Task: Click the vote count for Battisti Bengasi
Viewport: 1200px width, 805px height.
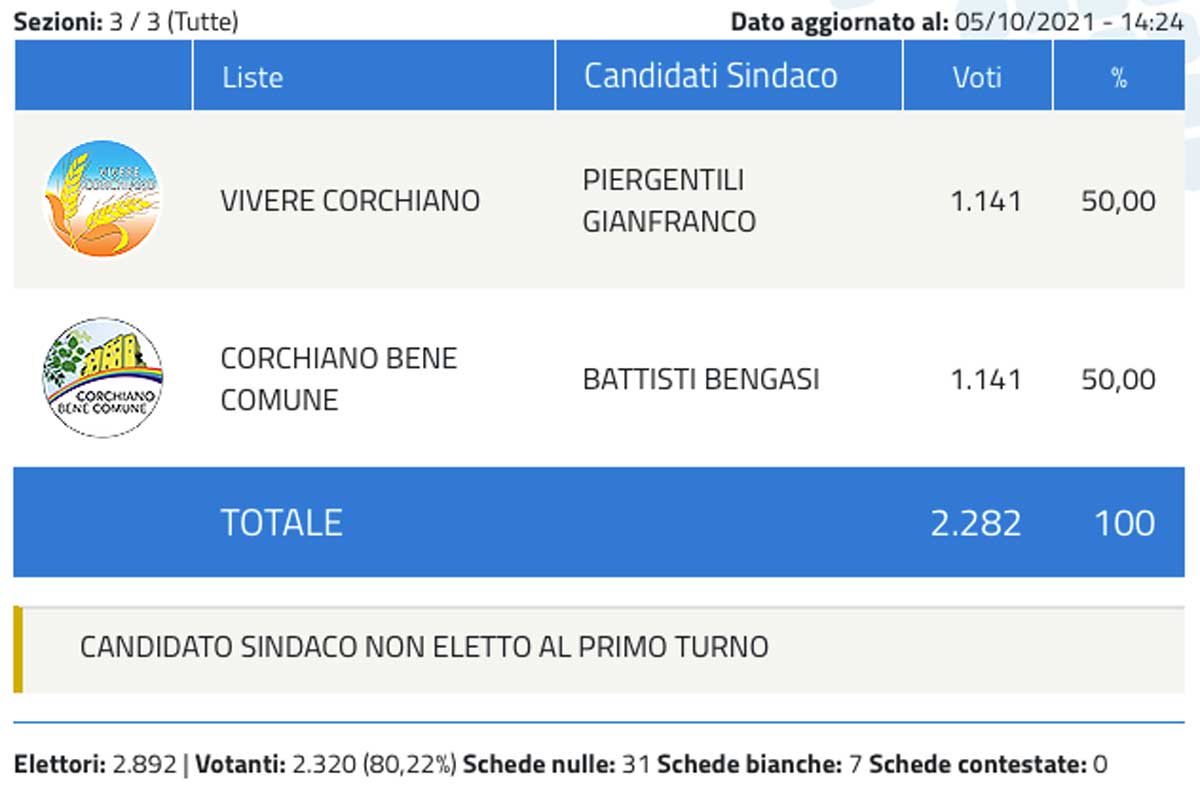Action: [x=985, y=380]
